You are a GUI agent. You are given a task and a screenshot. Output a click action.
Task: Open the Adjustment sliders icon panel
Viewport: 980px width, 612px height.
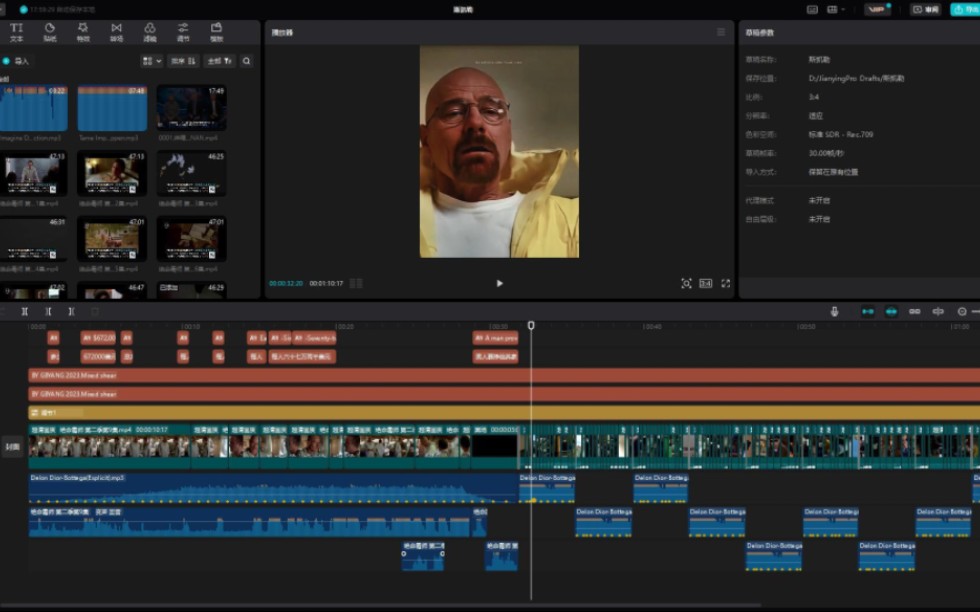[183, 32]
